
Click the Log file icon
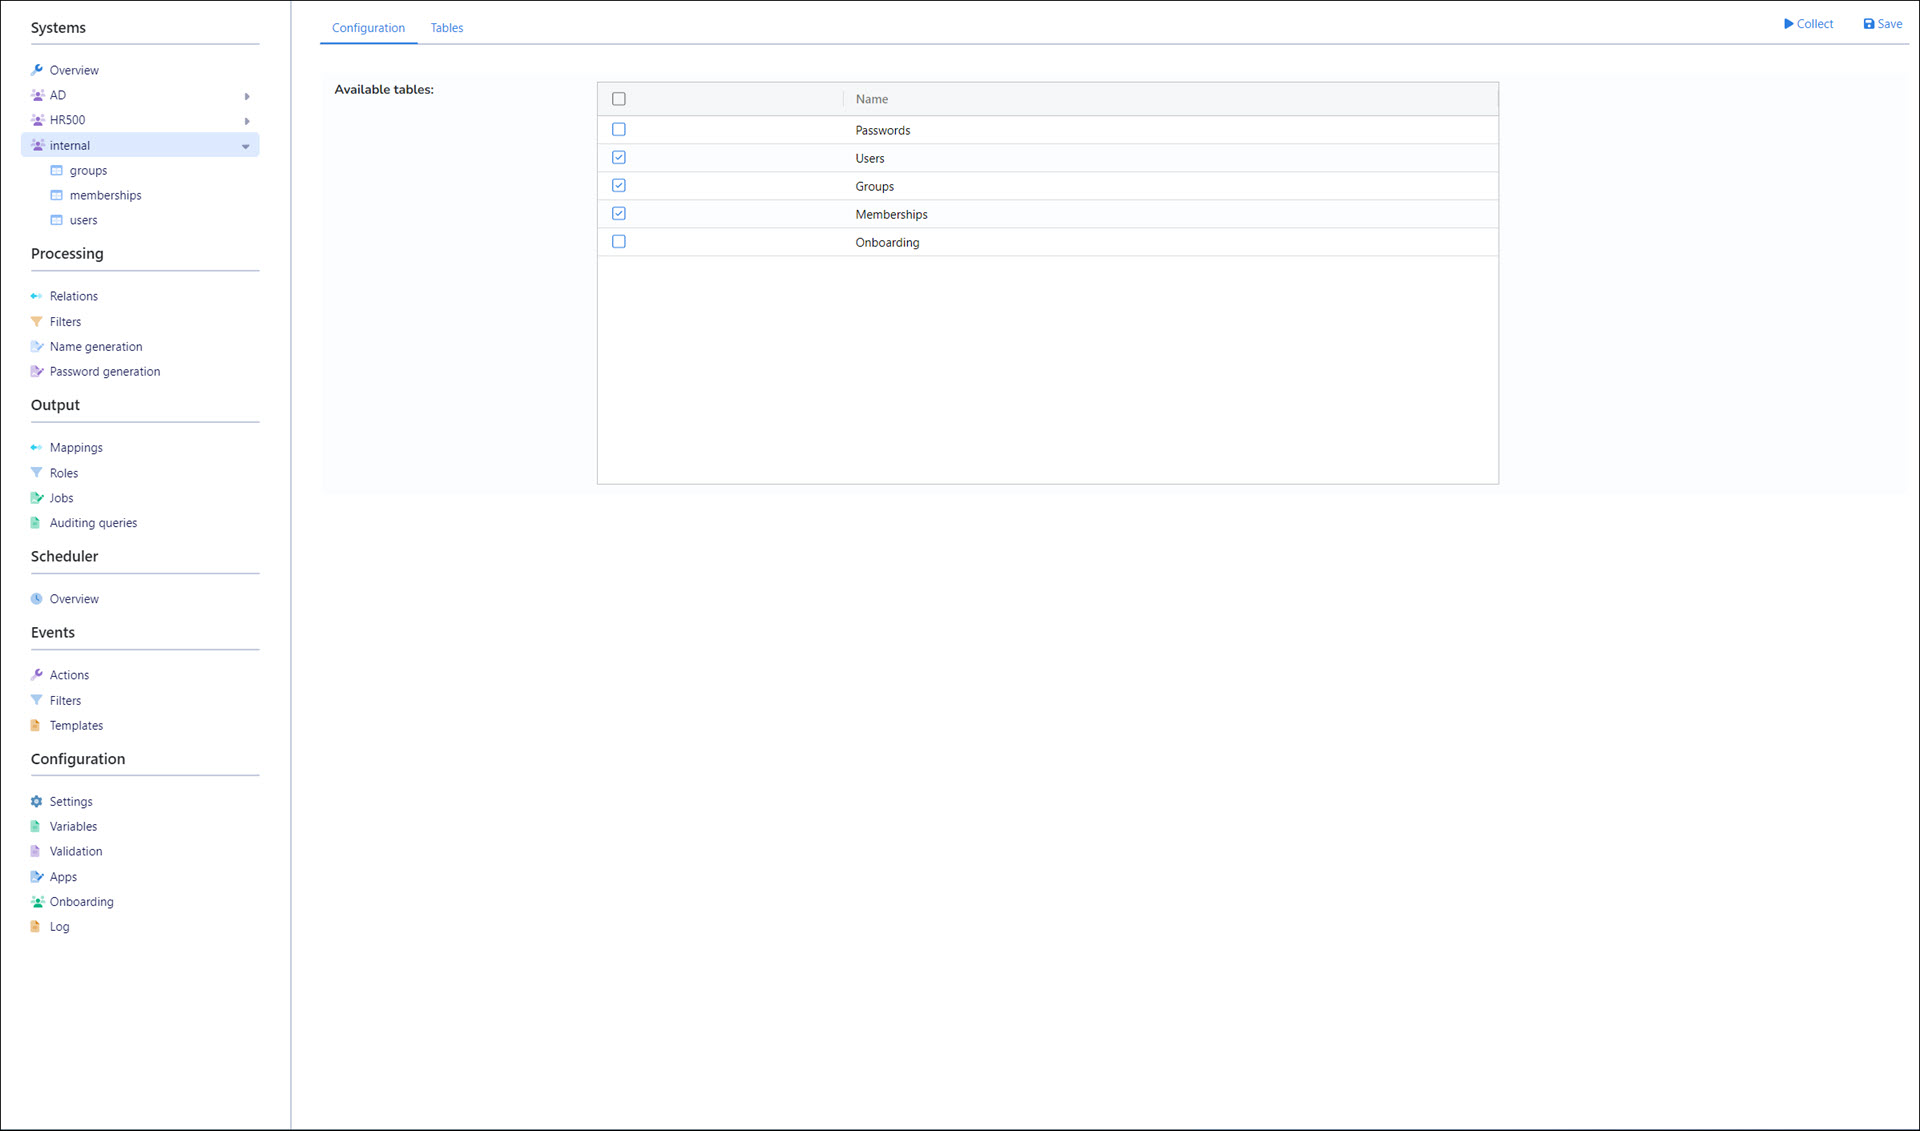36,927
